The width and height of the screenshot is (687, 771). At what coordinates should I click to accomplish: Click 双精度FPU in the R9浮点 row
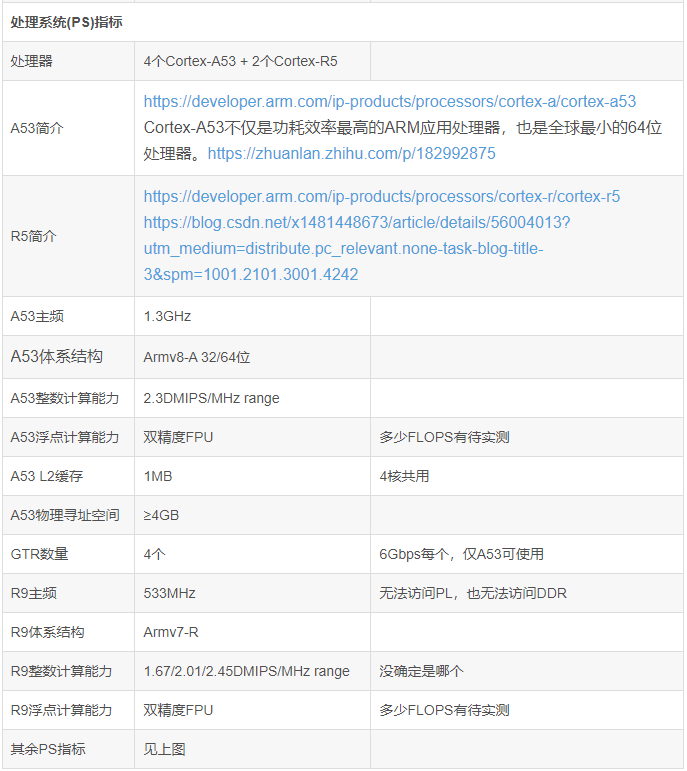coord(178,710)
